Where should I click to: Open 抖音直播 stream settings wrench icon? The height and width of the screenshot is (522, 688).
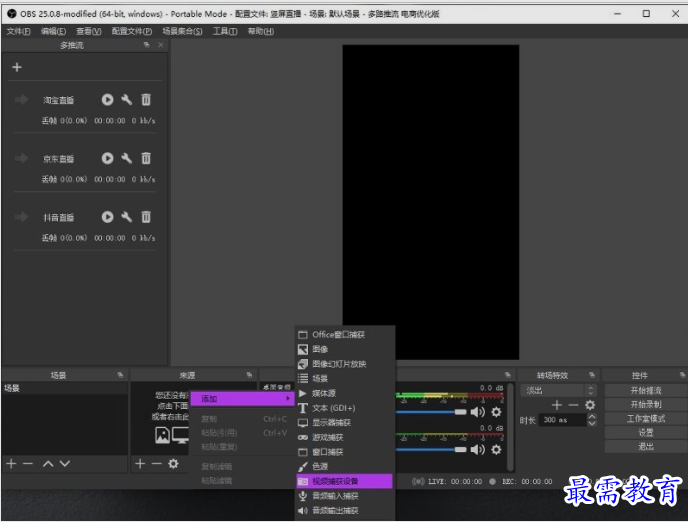coord(126,217)
